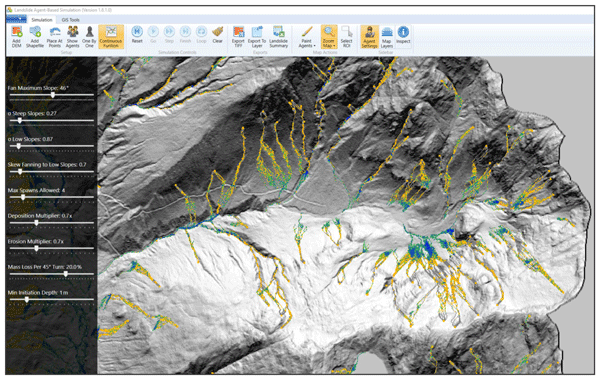Toggle the Map Layers sidebar
The image size is (600, 380).
click(387, 37)
